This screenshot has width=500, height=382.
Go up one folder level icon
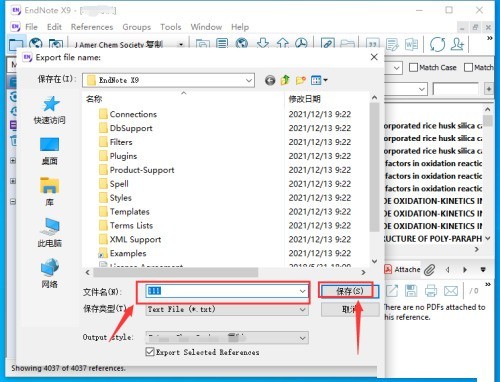coord(285,80)
